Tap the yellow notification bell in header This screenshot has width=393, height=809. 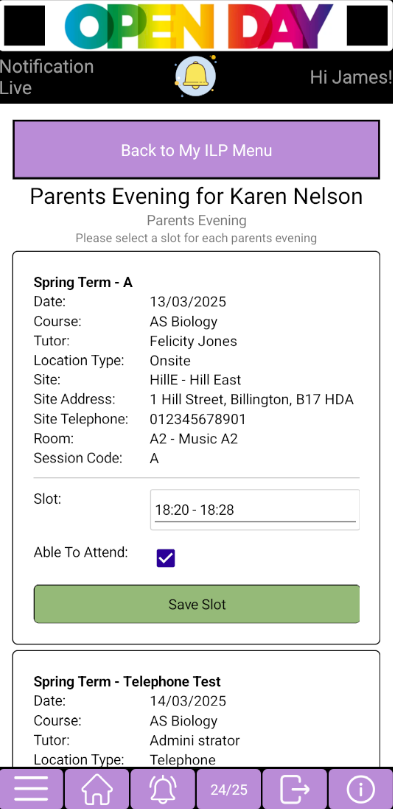pos(195,76)
